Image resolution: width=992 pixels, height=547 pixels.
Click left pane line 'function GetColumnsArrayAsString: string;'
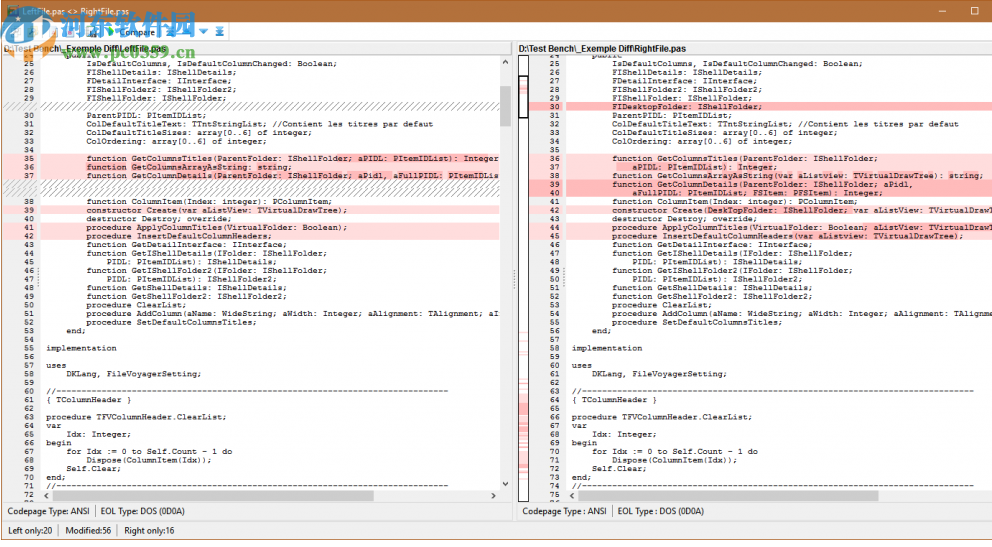click(189, 168)
